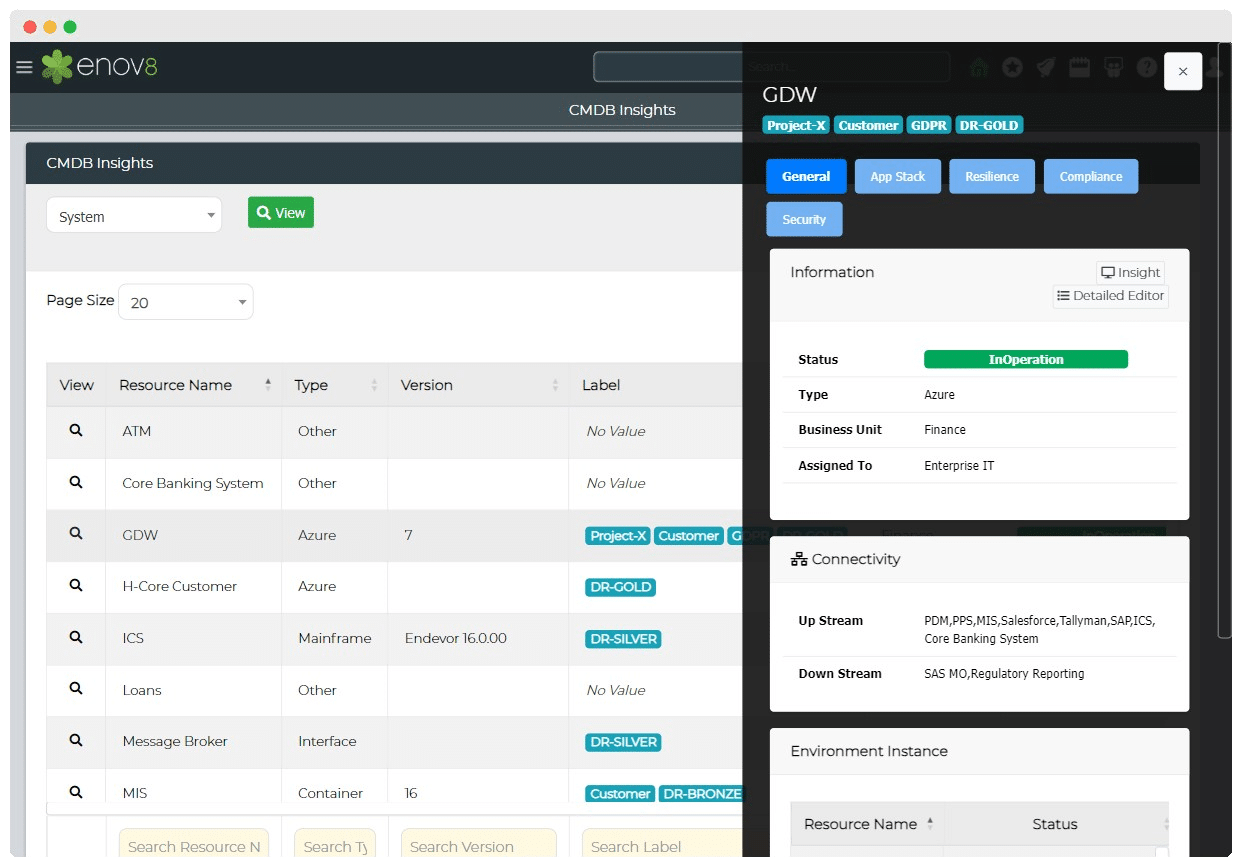This screenshot has height=867, width=1242.
Task: Click the Search Version filter field
Action: (x=478, y=846)
